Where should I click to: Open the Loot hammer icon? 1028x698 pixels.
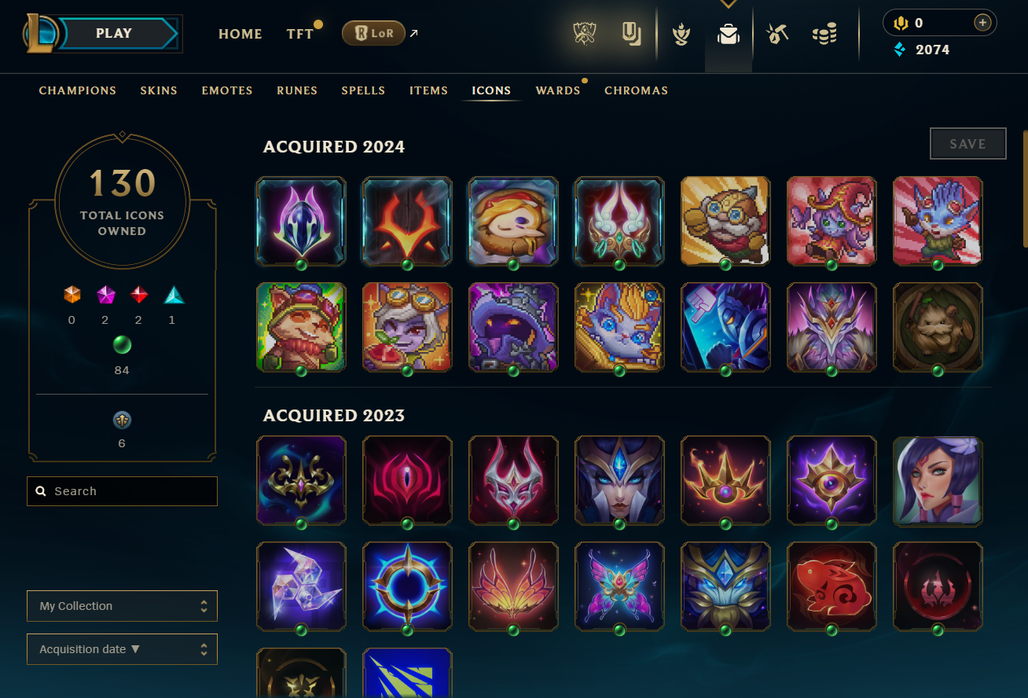click(777, 33)
